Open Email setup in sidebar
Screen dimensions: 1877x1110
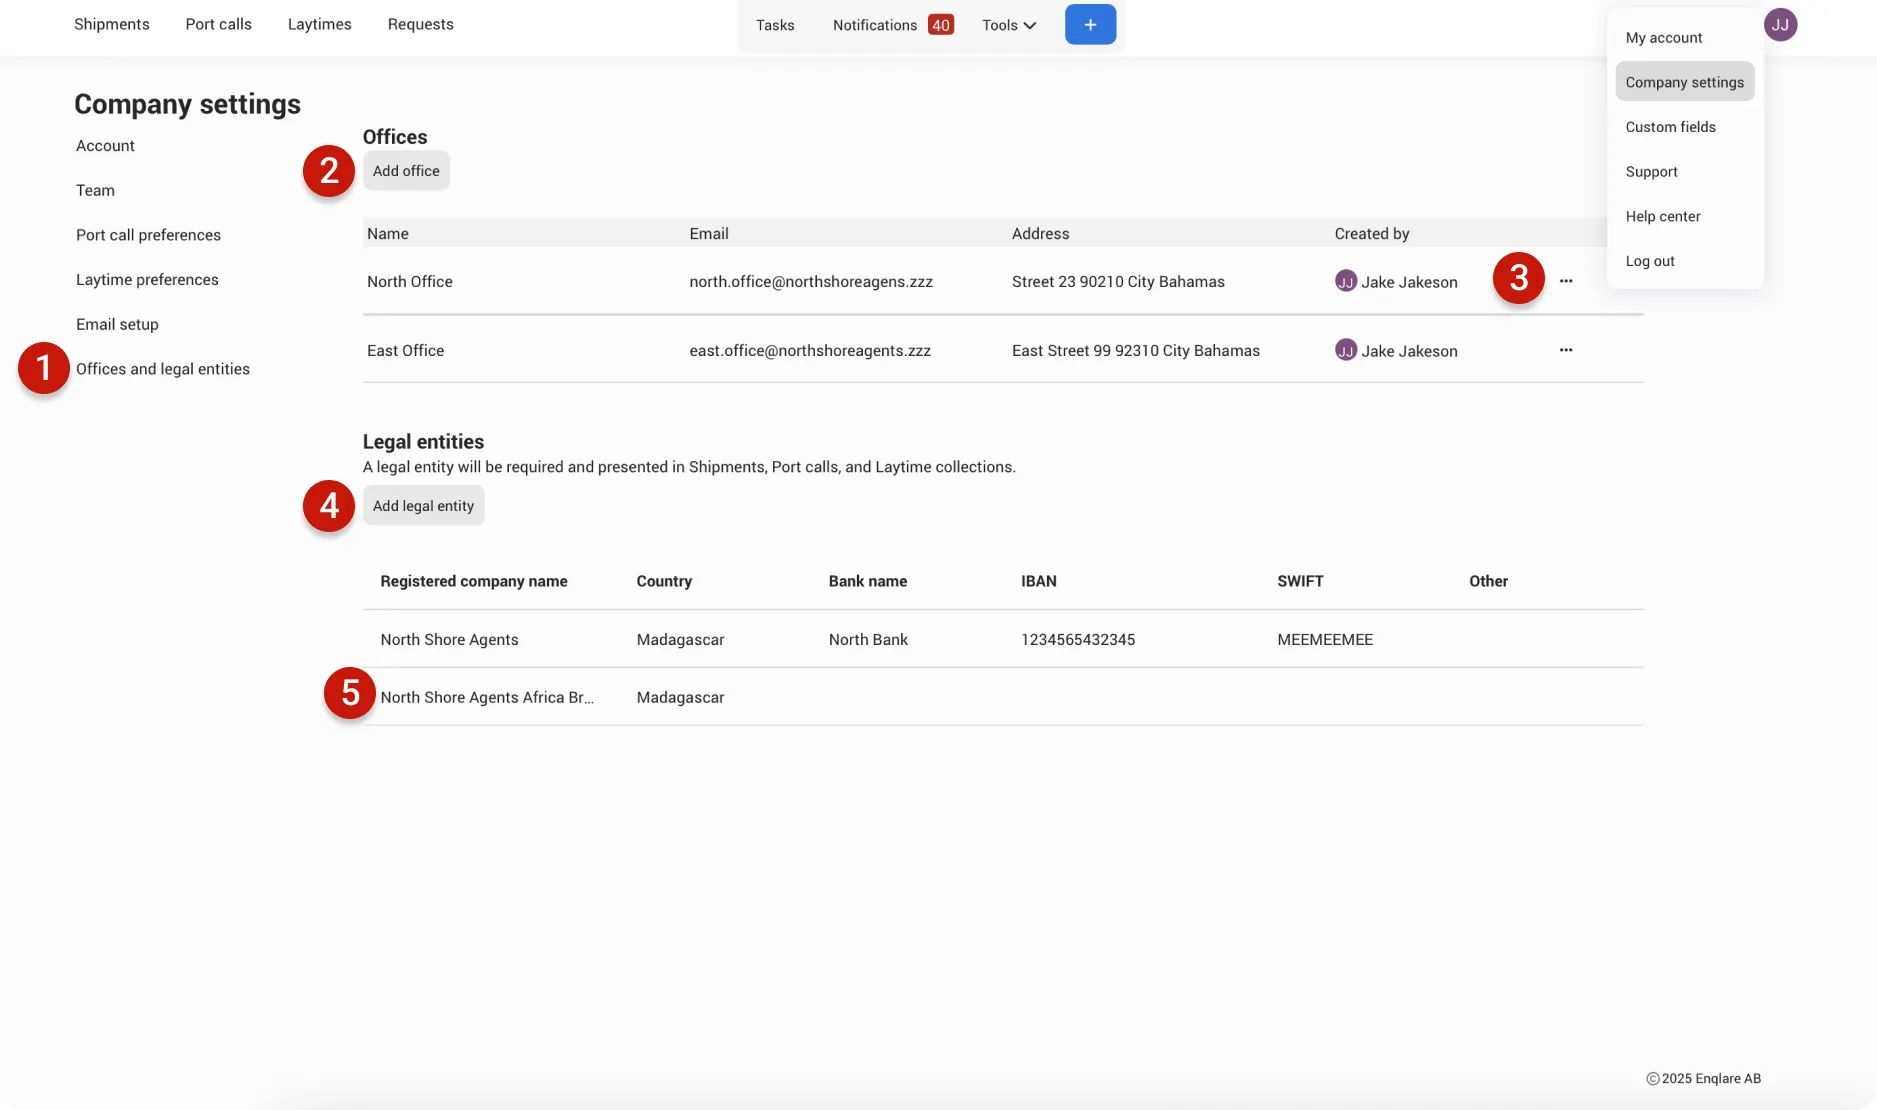[x=117, y=324]
